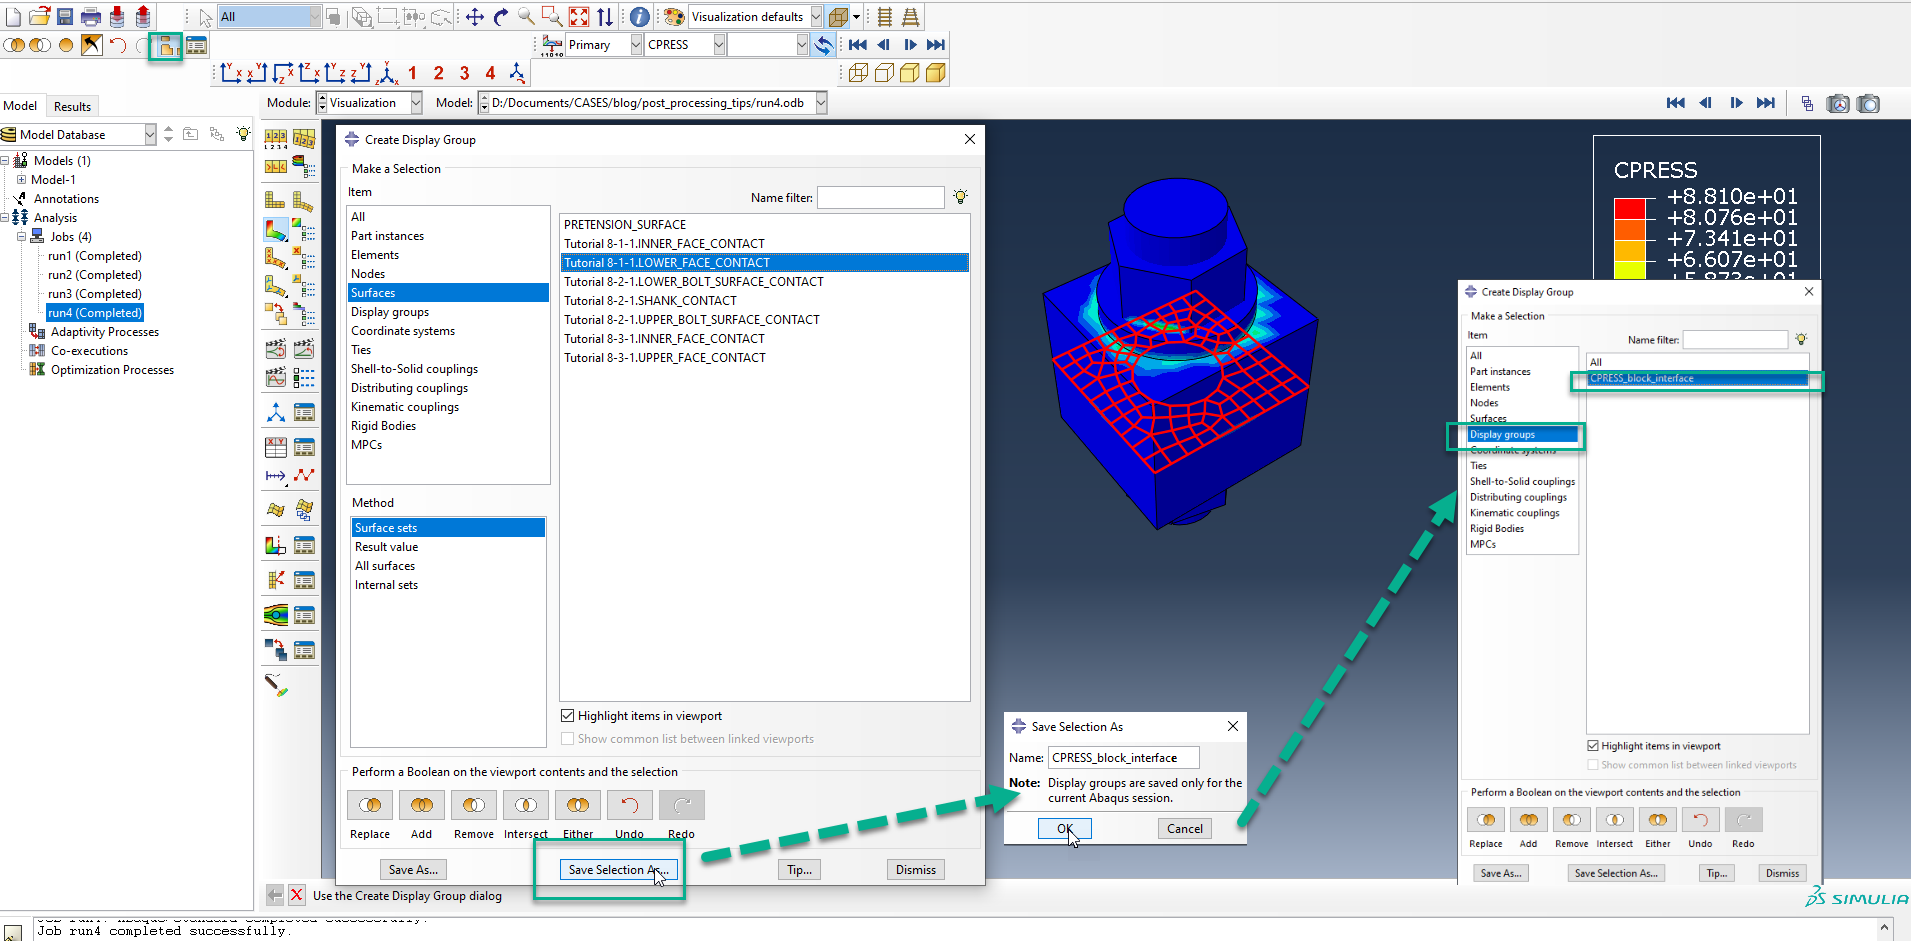This screenshot has height=941, width=1911.
Task: Open the Model Database dropdown
Action: pyautogui.click(x=150, y=134)
